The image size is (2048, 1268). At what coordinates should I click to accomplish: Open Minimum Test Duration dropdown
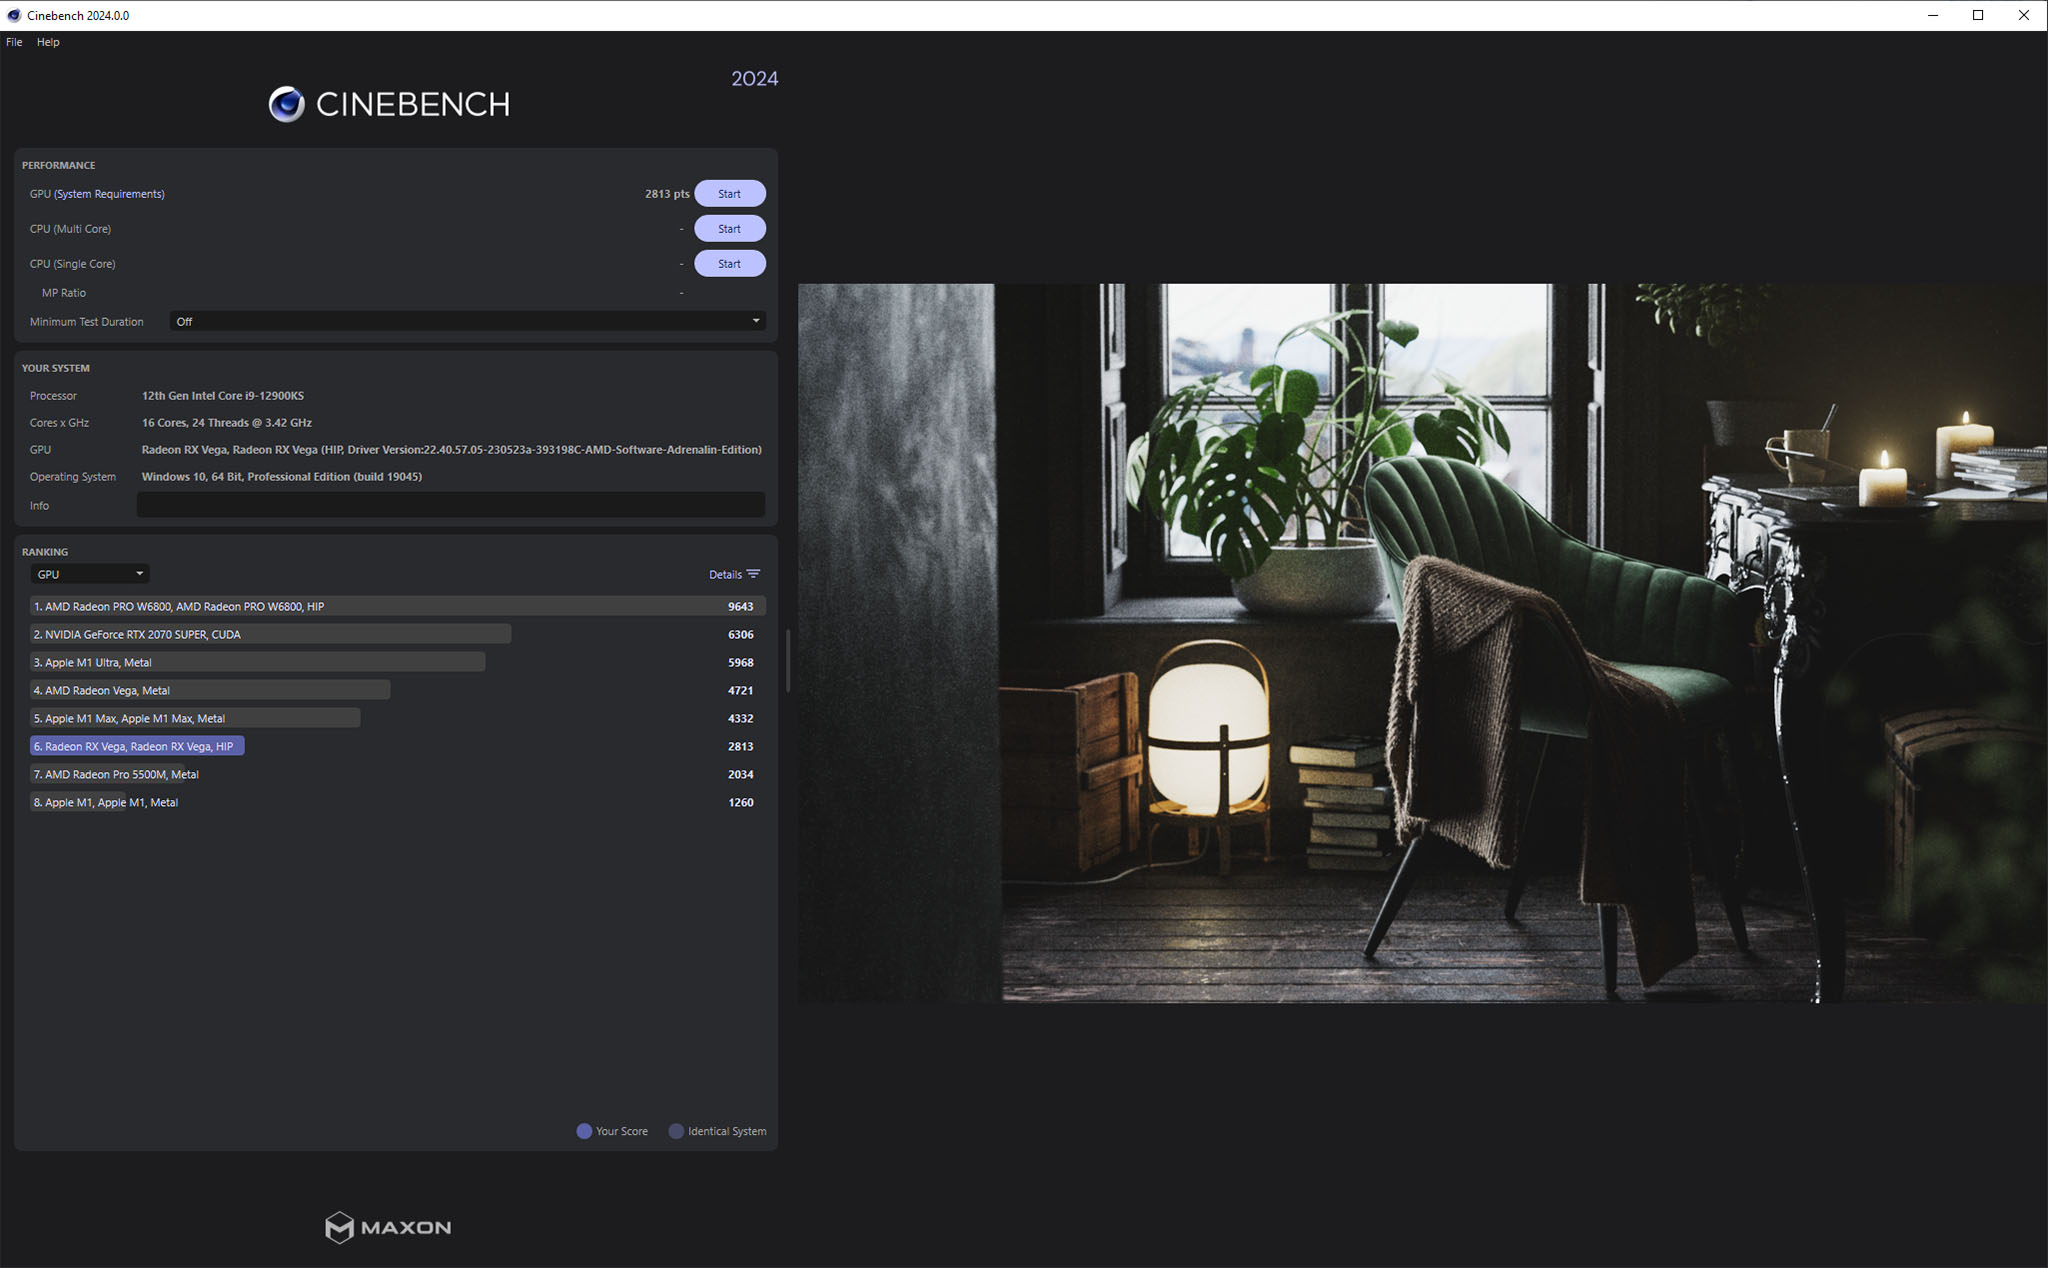(x=467, y=321)
